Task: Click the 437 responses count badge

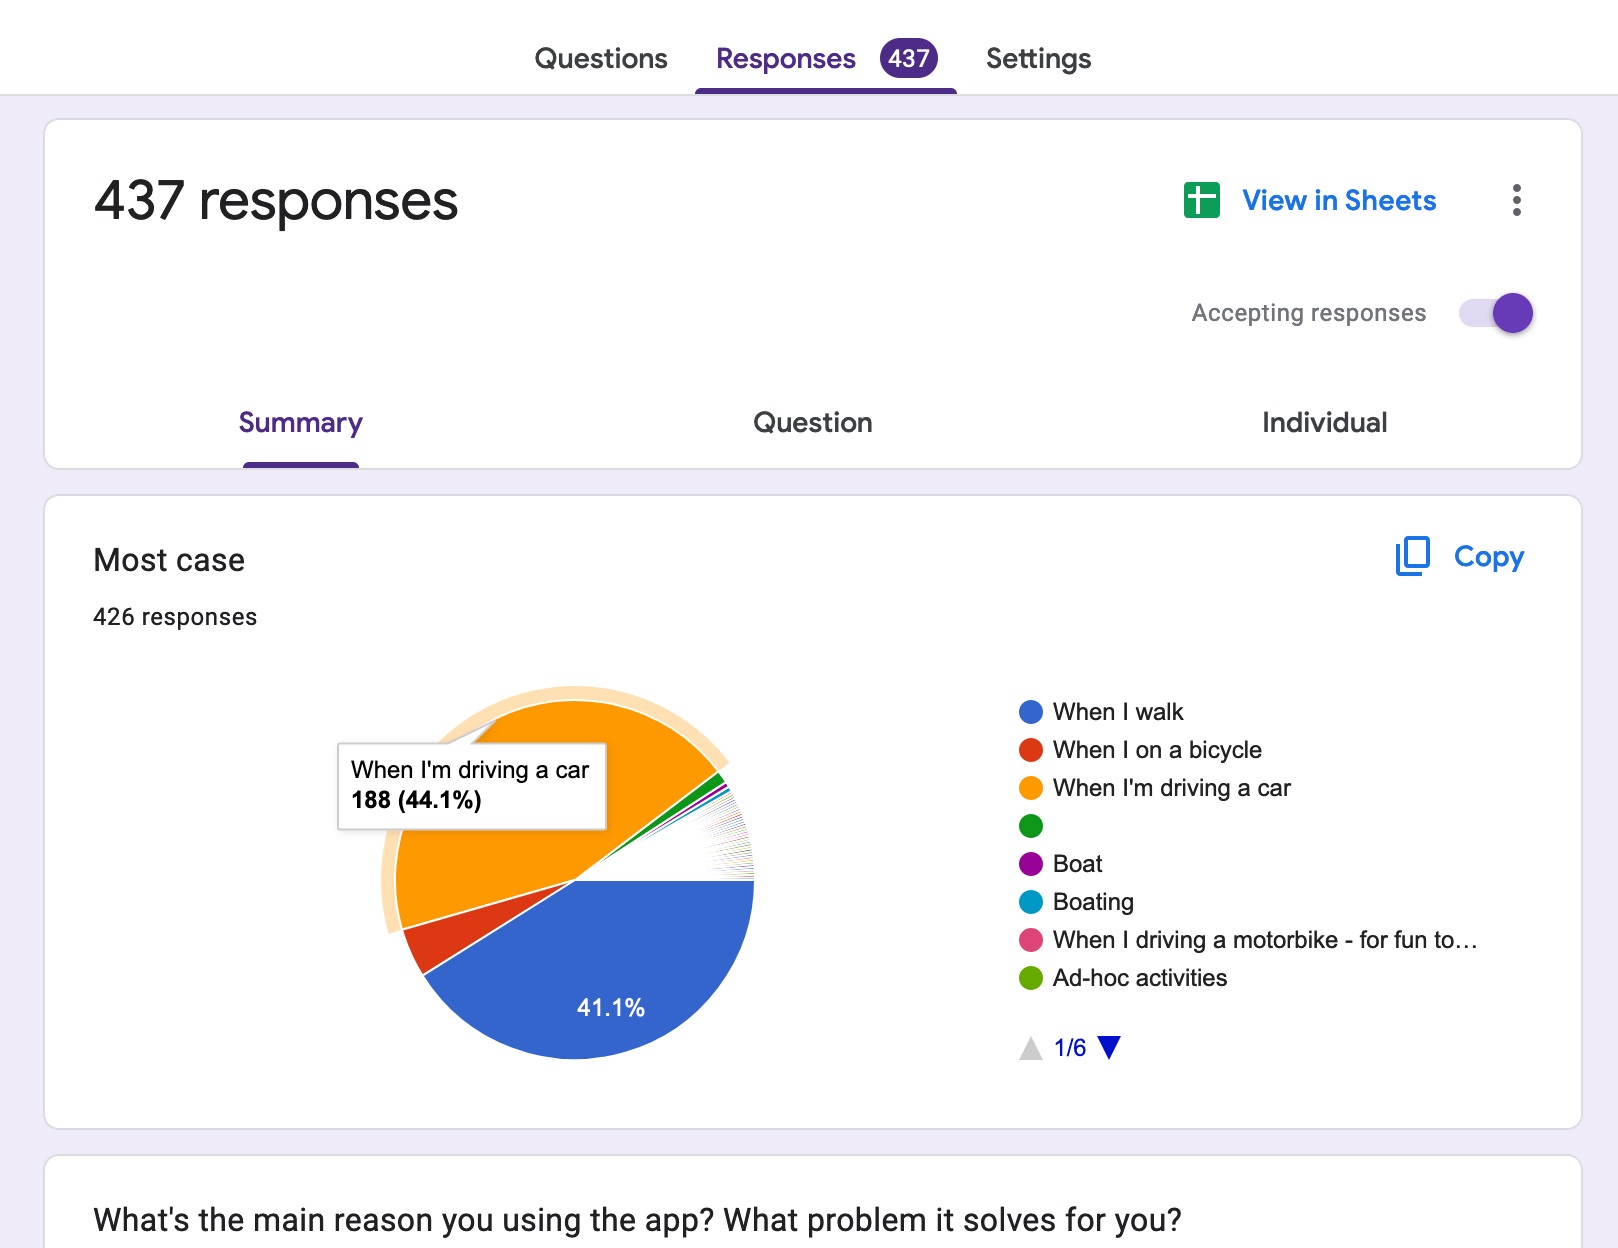Action: click(x=908, y=58)
